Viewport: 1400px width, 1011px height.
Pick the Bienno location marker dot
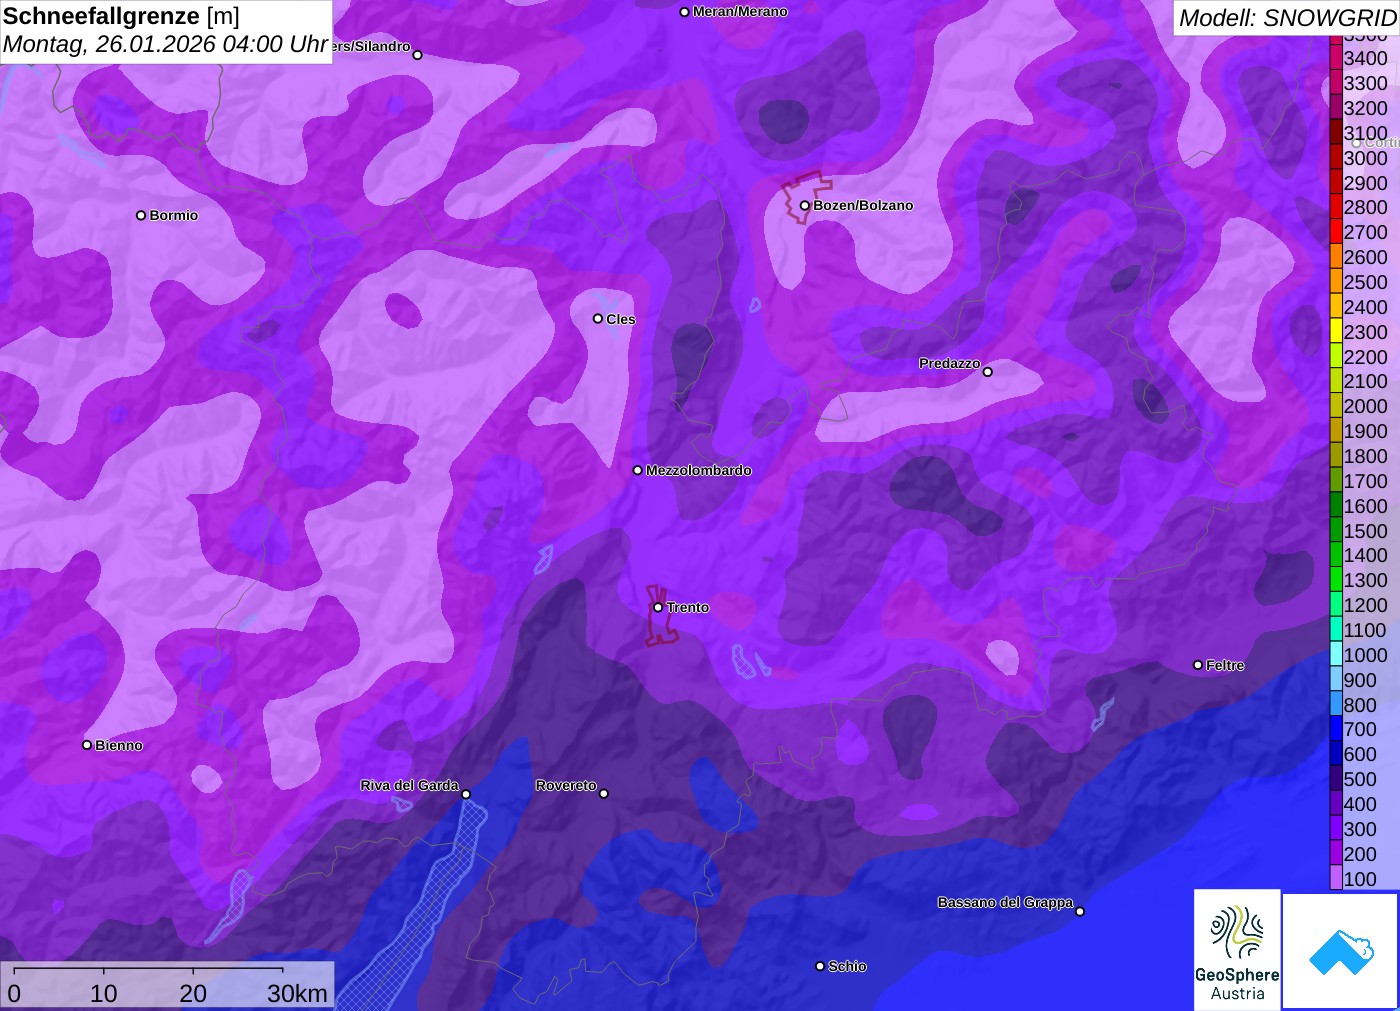[x=87, y=745]
